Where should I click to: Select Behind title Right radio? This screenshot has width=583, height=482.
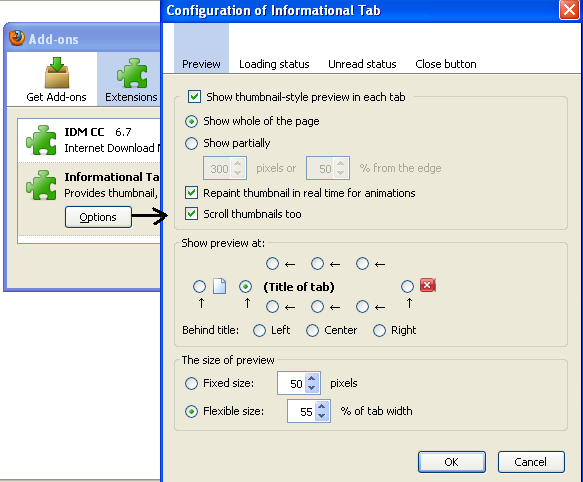point(379,330)
